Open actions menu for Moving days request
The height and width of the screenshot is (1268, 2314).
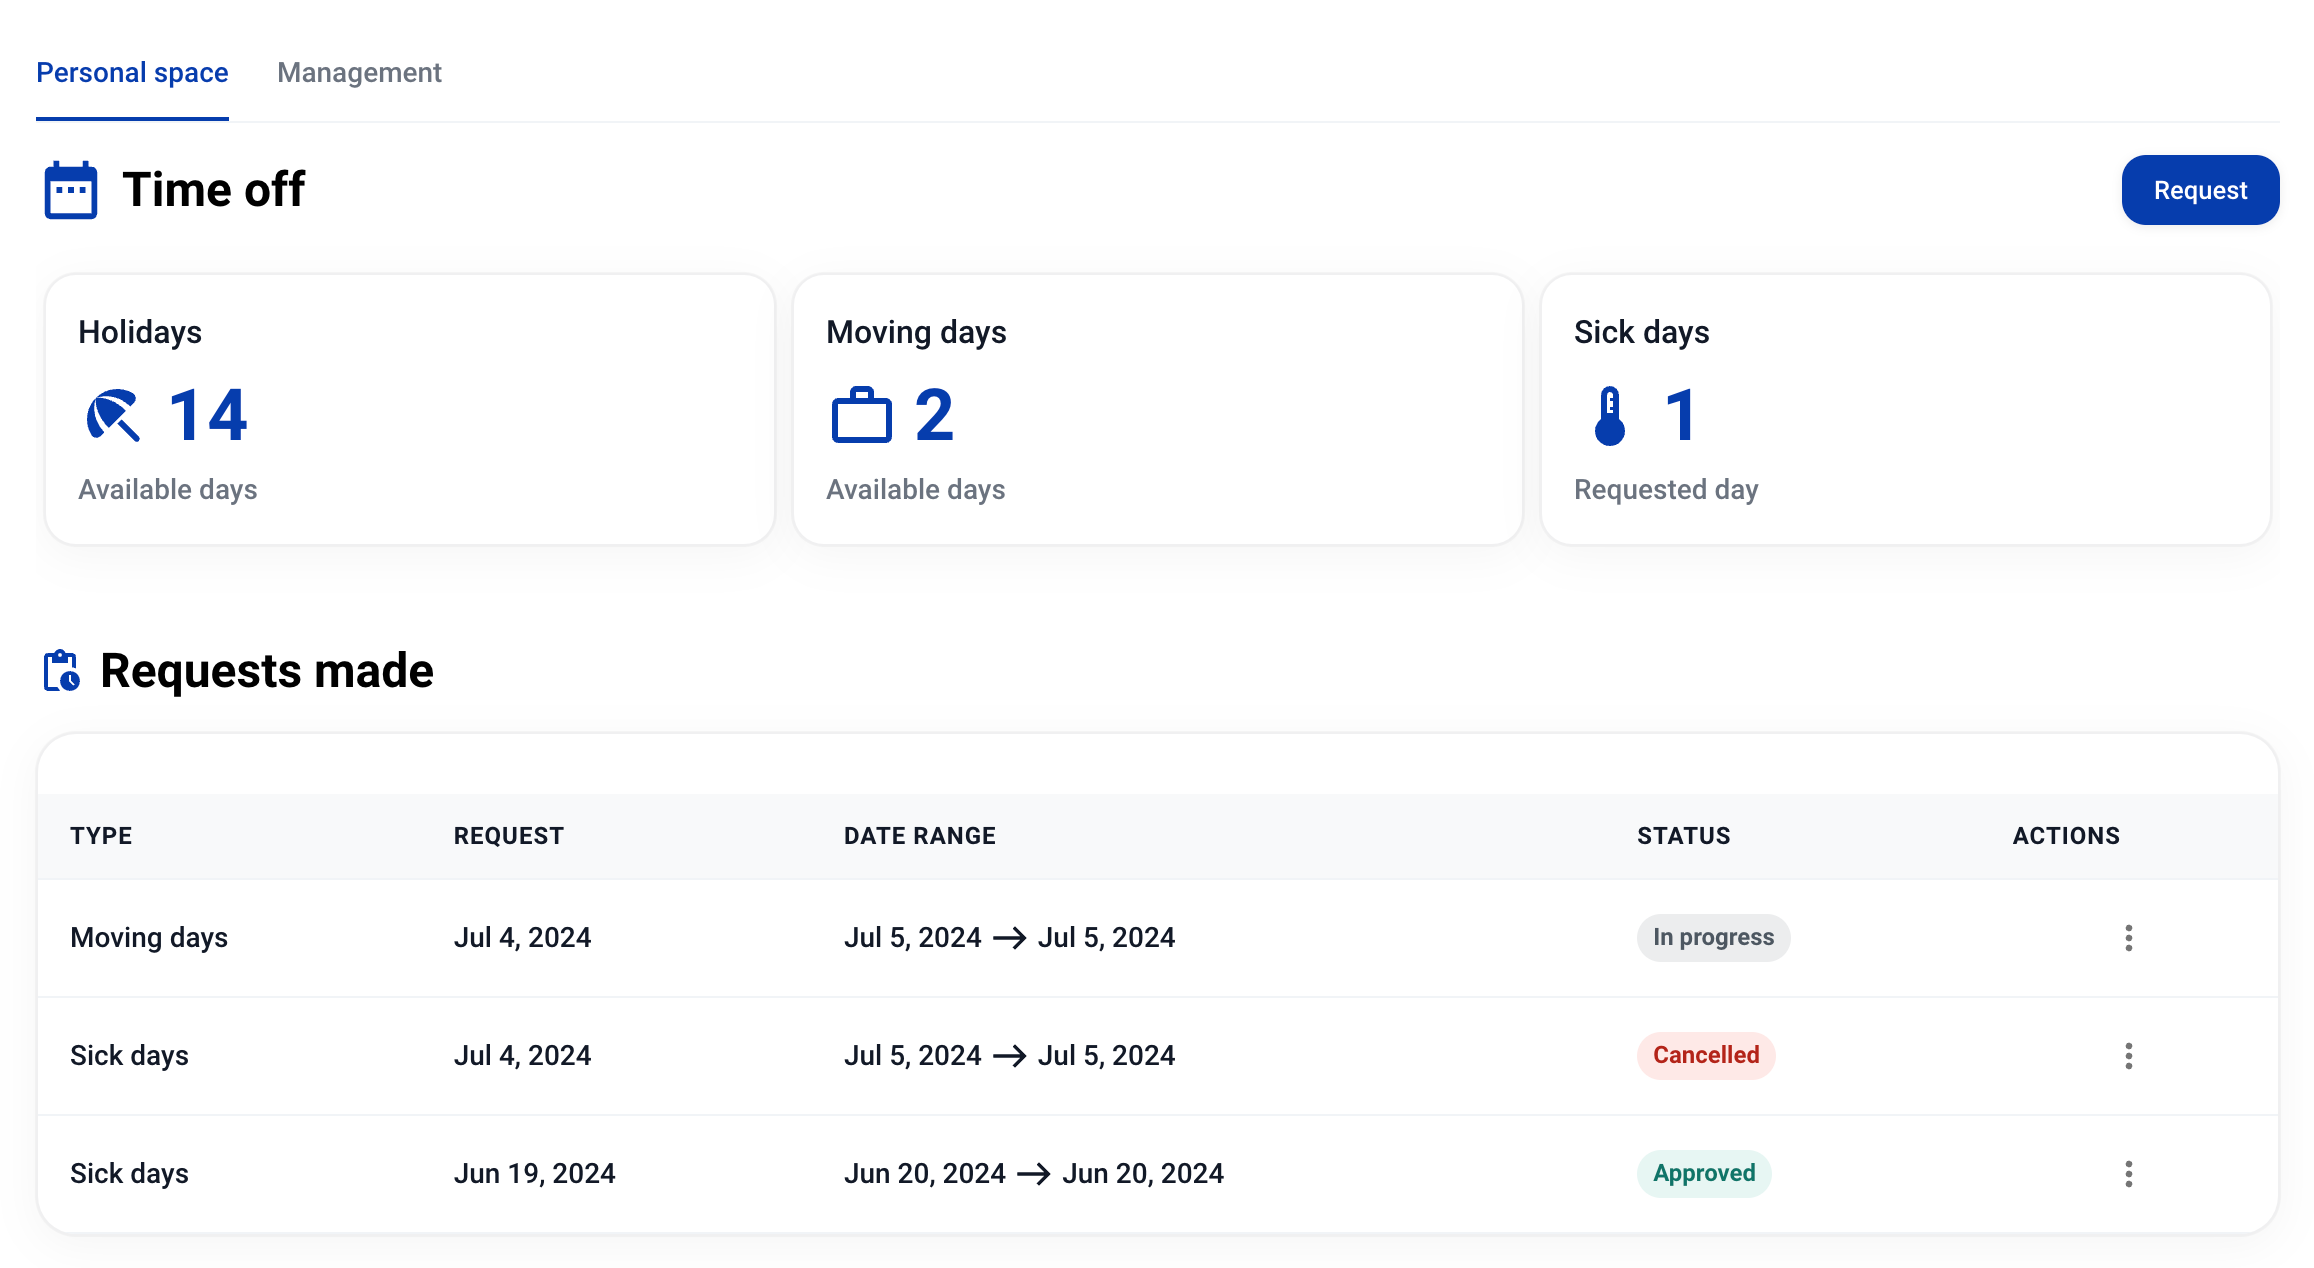2128,938
